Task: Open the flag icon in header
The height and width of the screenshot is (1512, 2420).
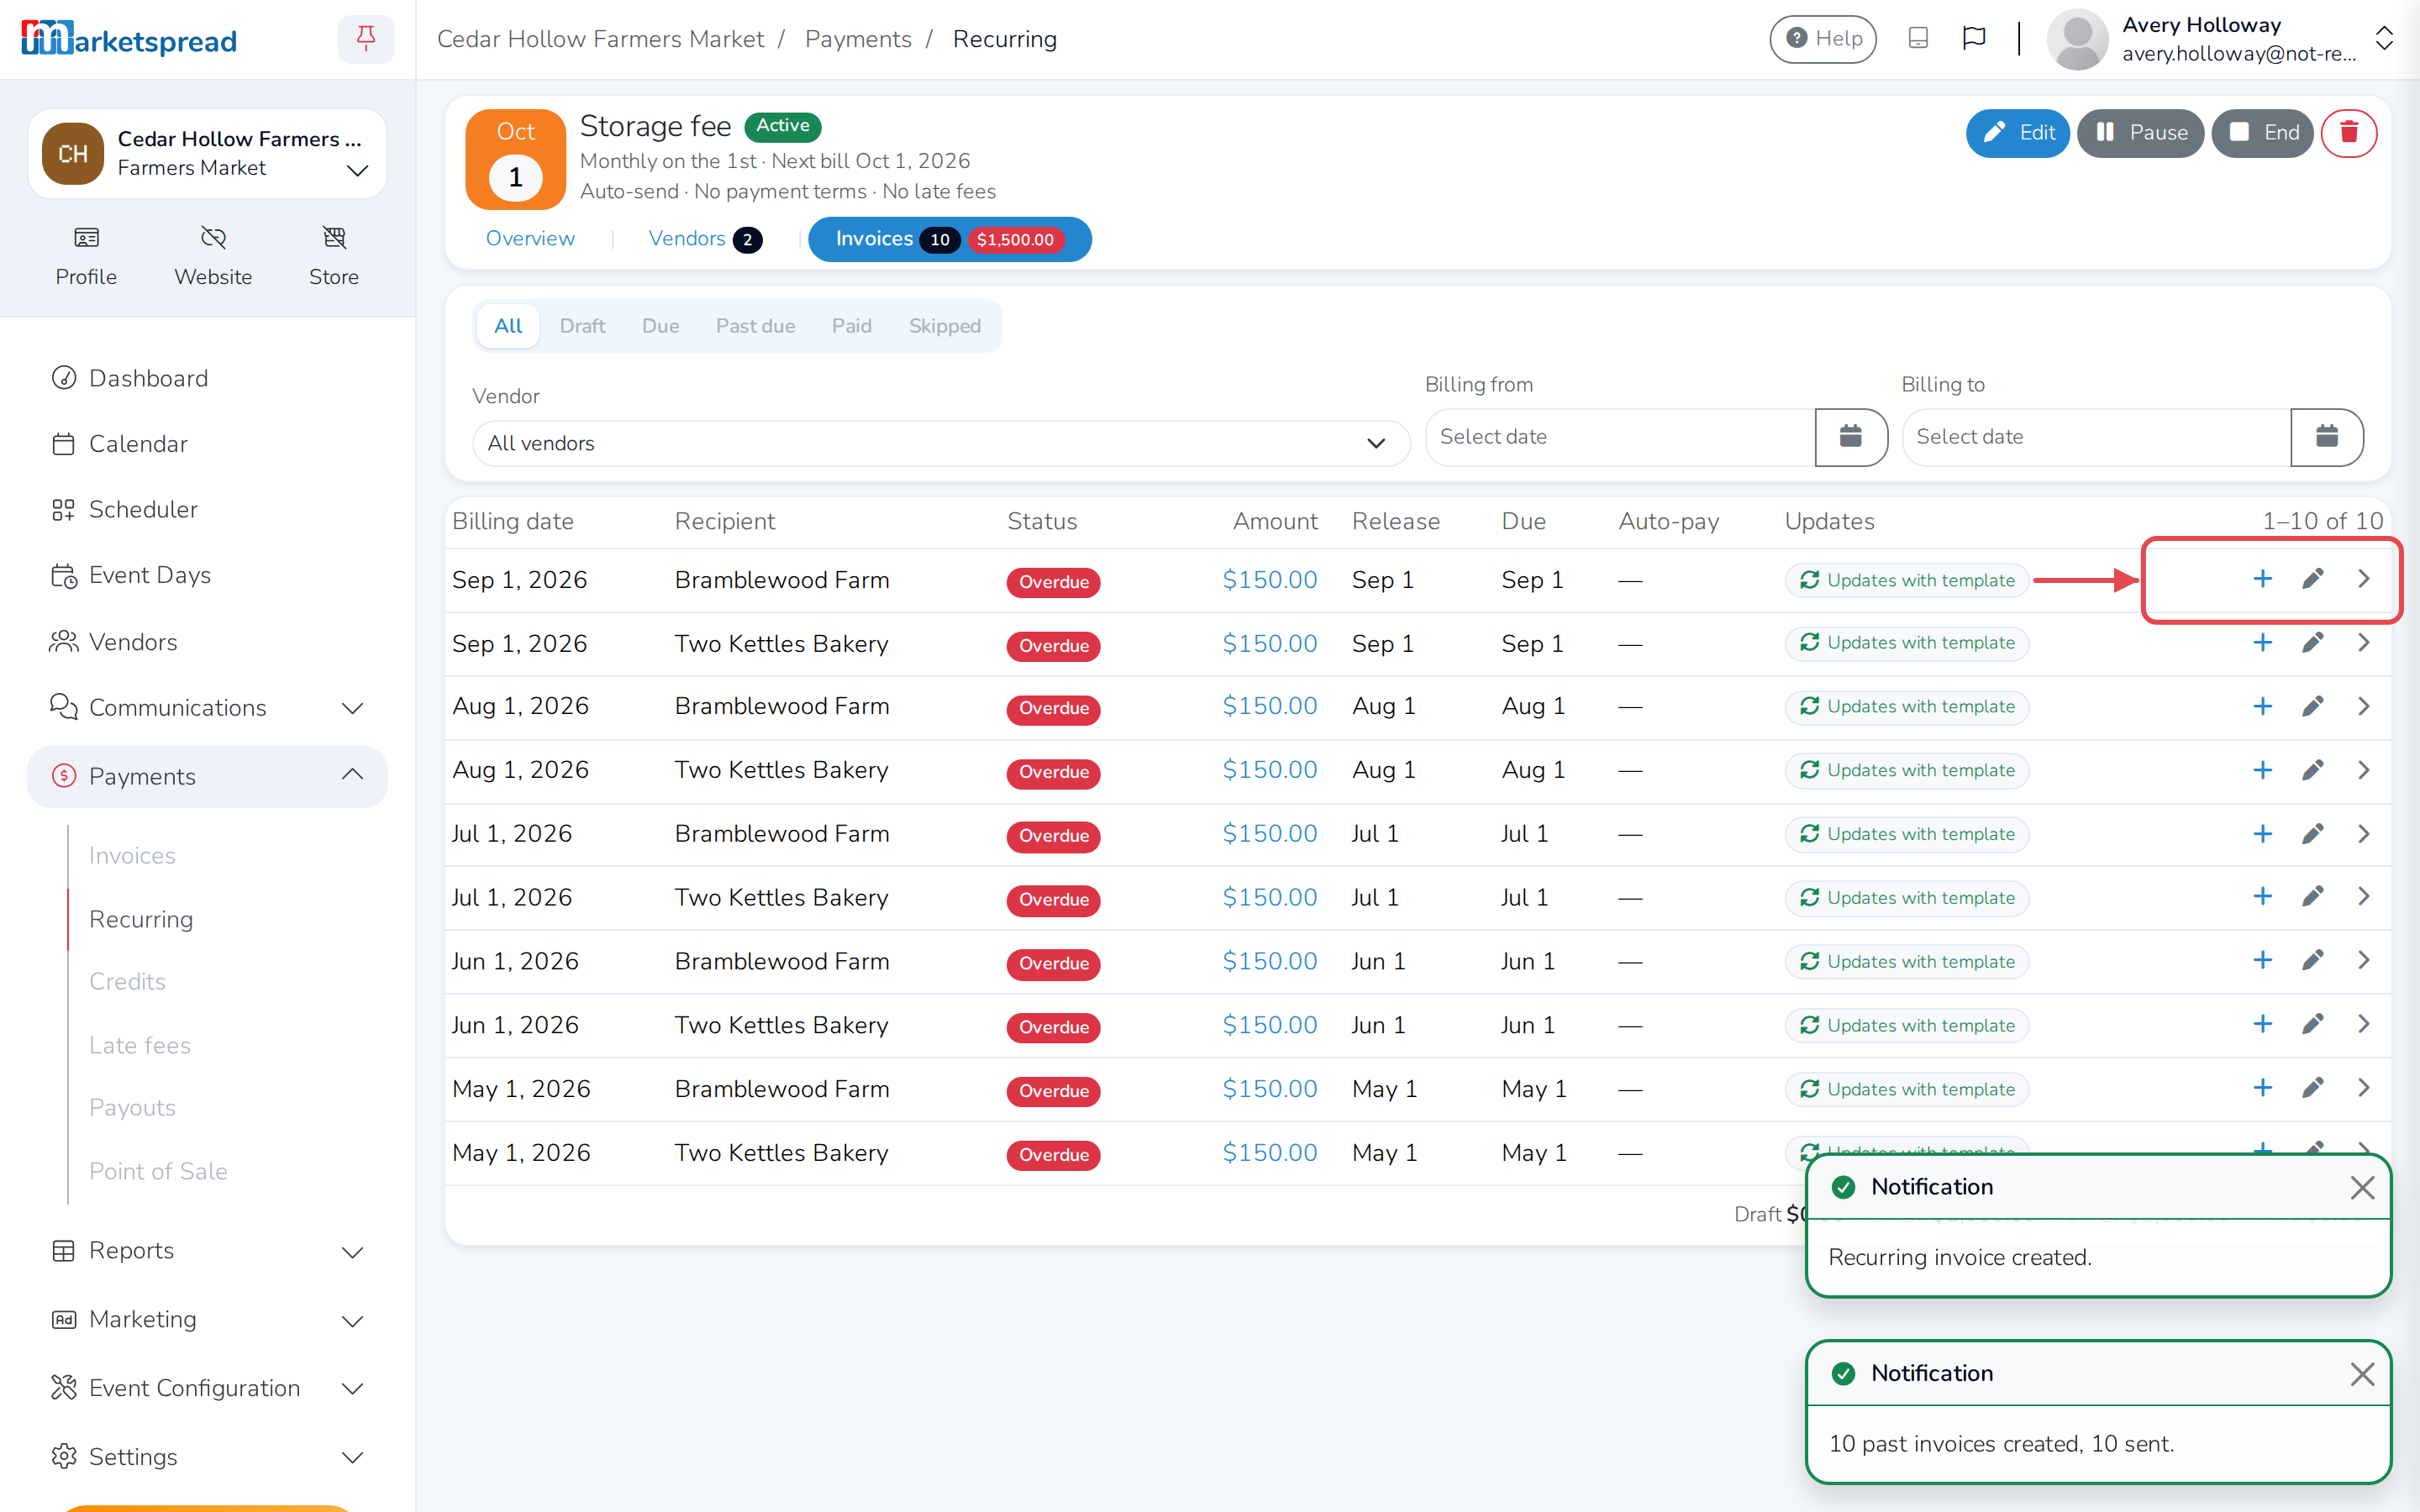Action: coord(1973,38)
